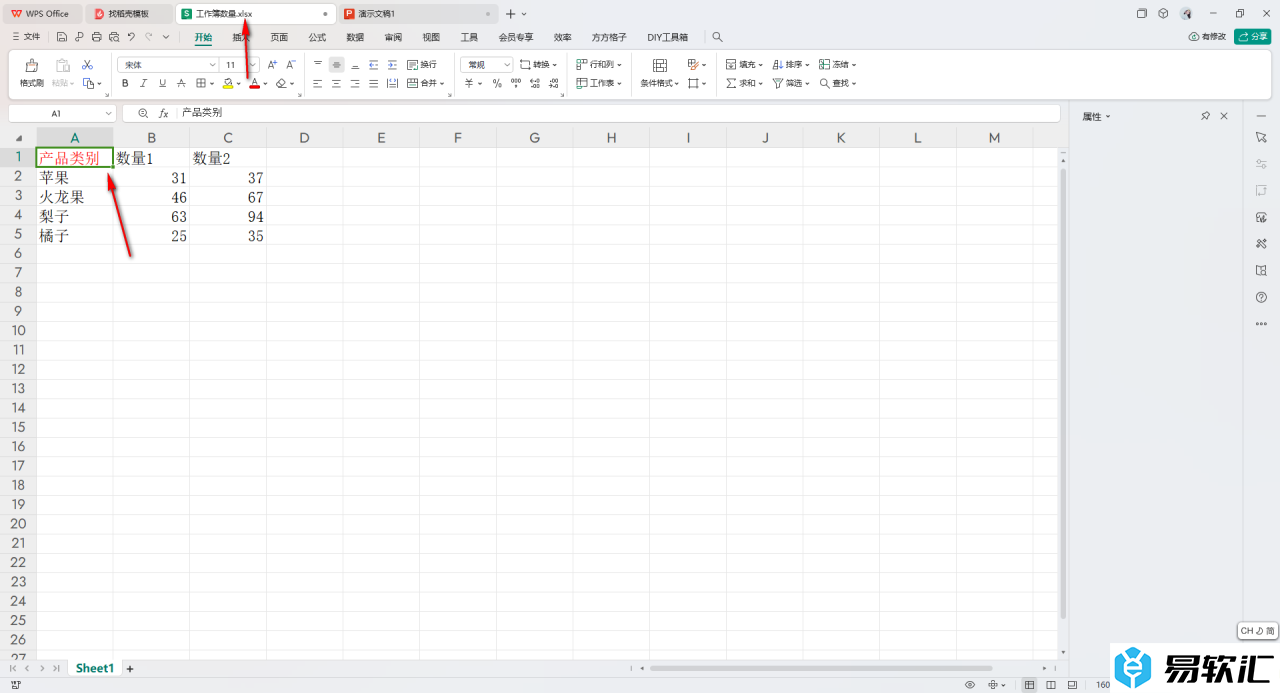Viewport: 1280px width, 693px height.
Task: Toggle Underline formatting
Action: click(x=162, y=83)
